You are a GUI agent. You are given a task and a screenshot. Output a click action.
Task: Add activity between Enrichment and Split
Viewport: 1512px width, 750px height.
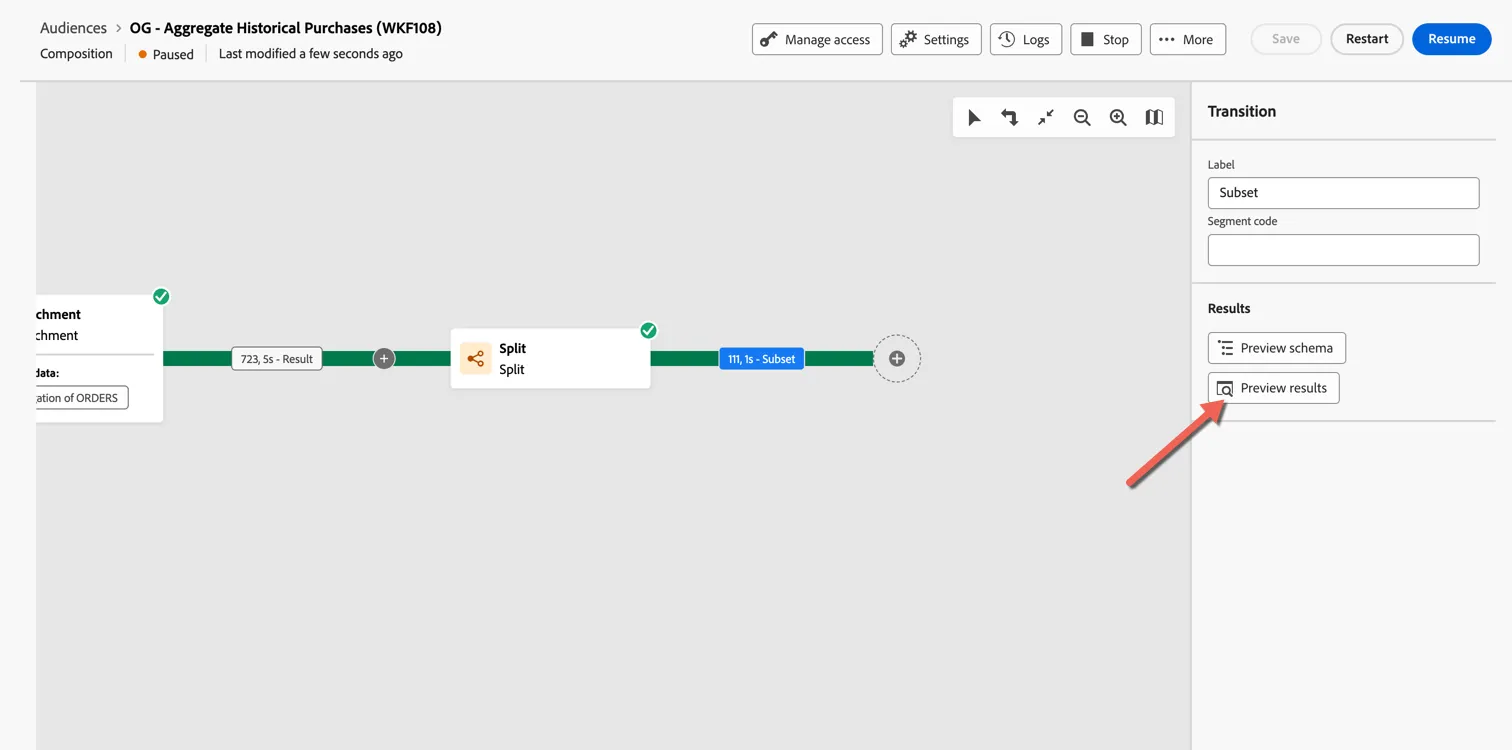384,358
